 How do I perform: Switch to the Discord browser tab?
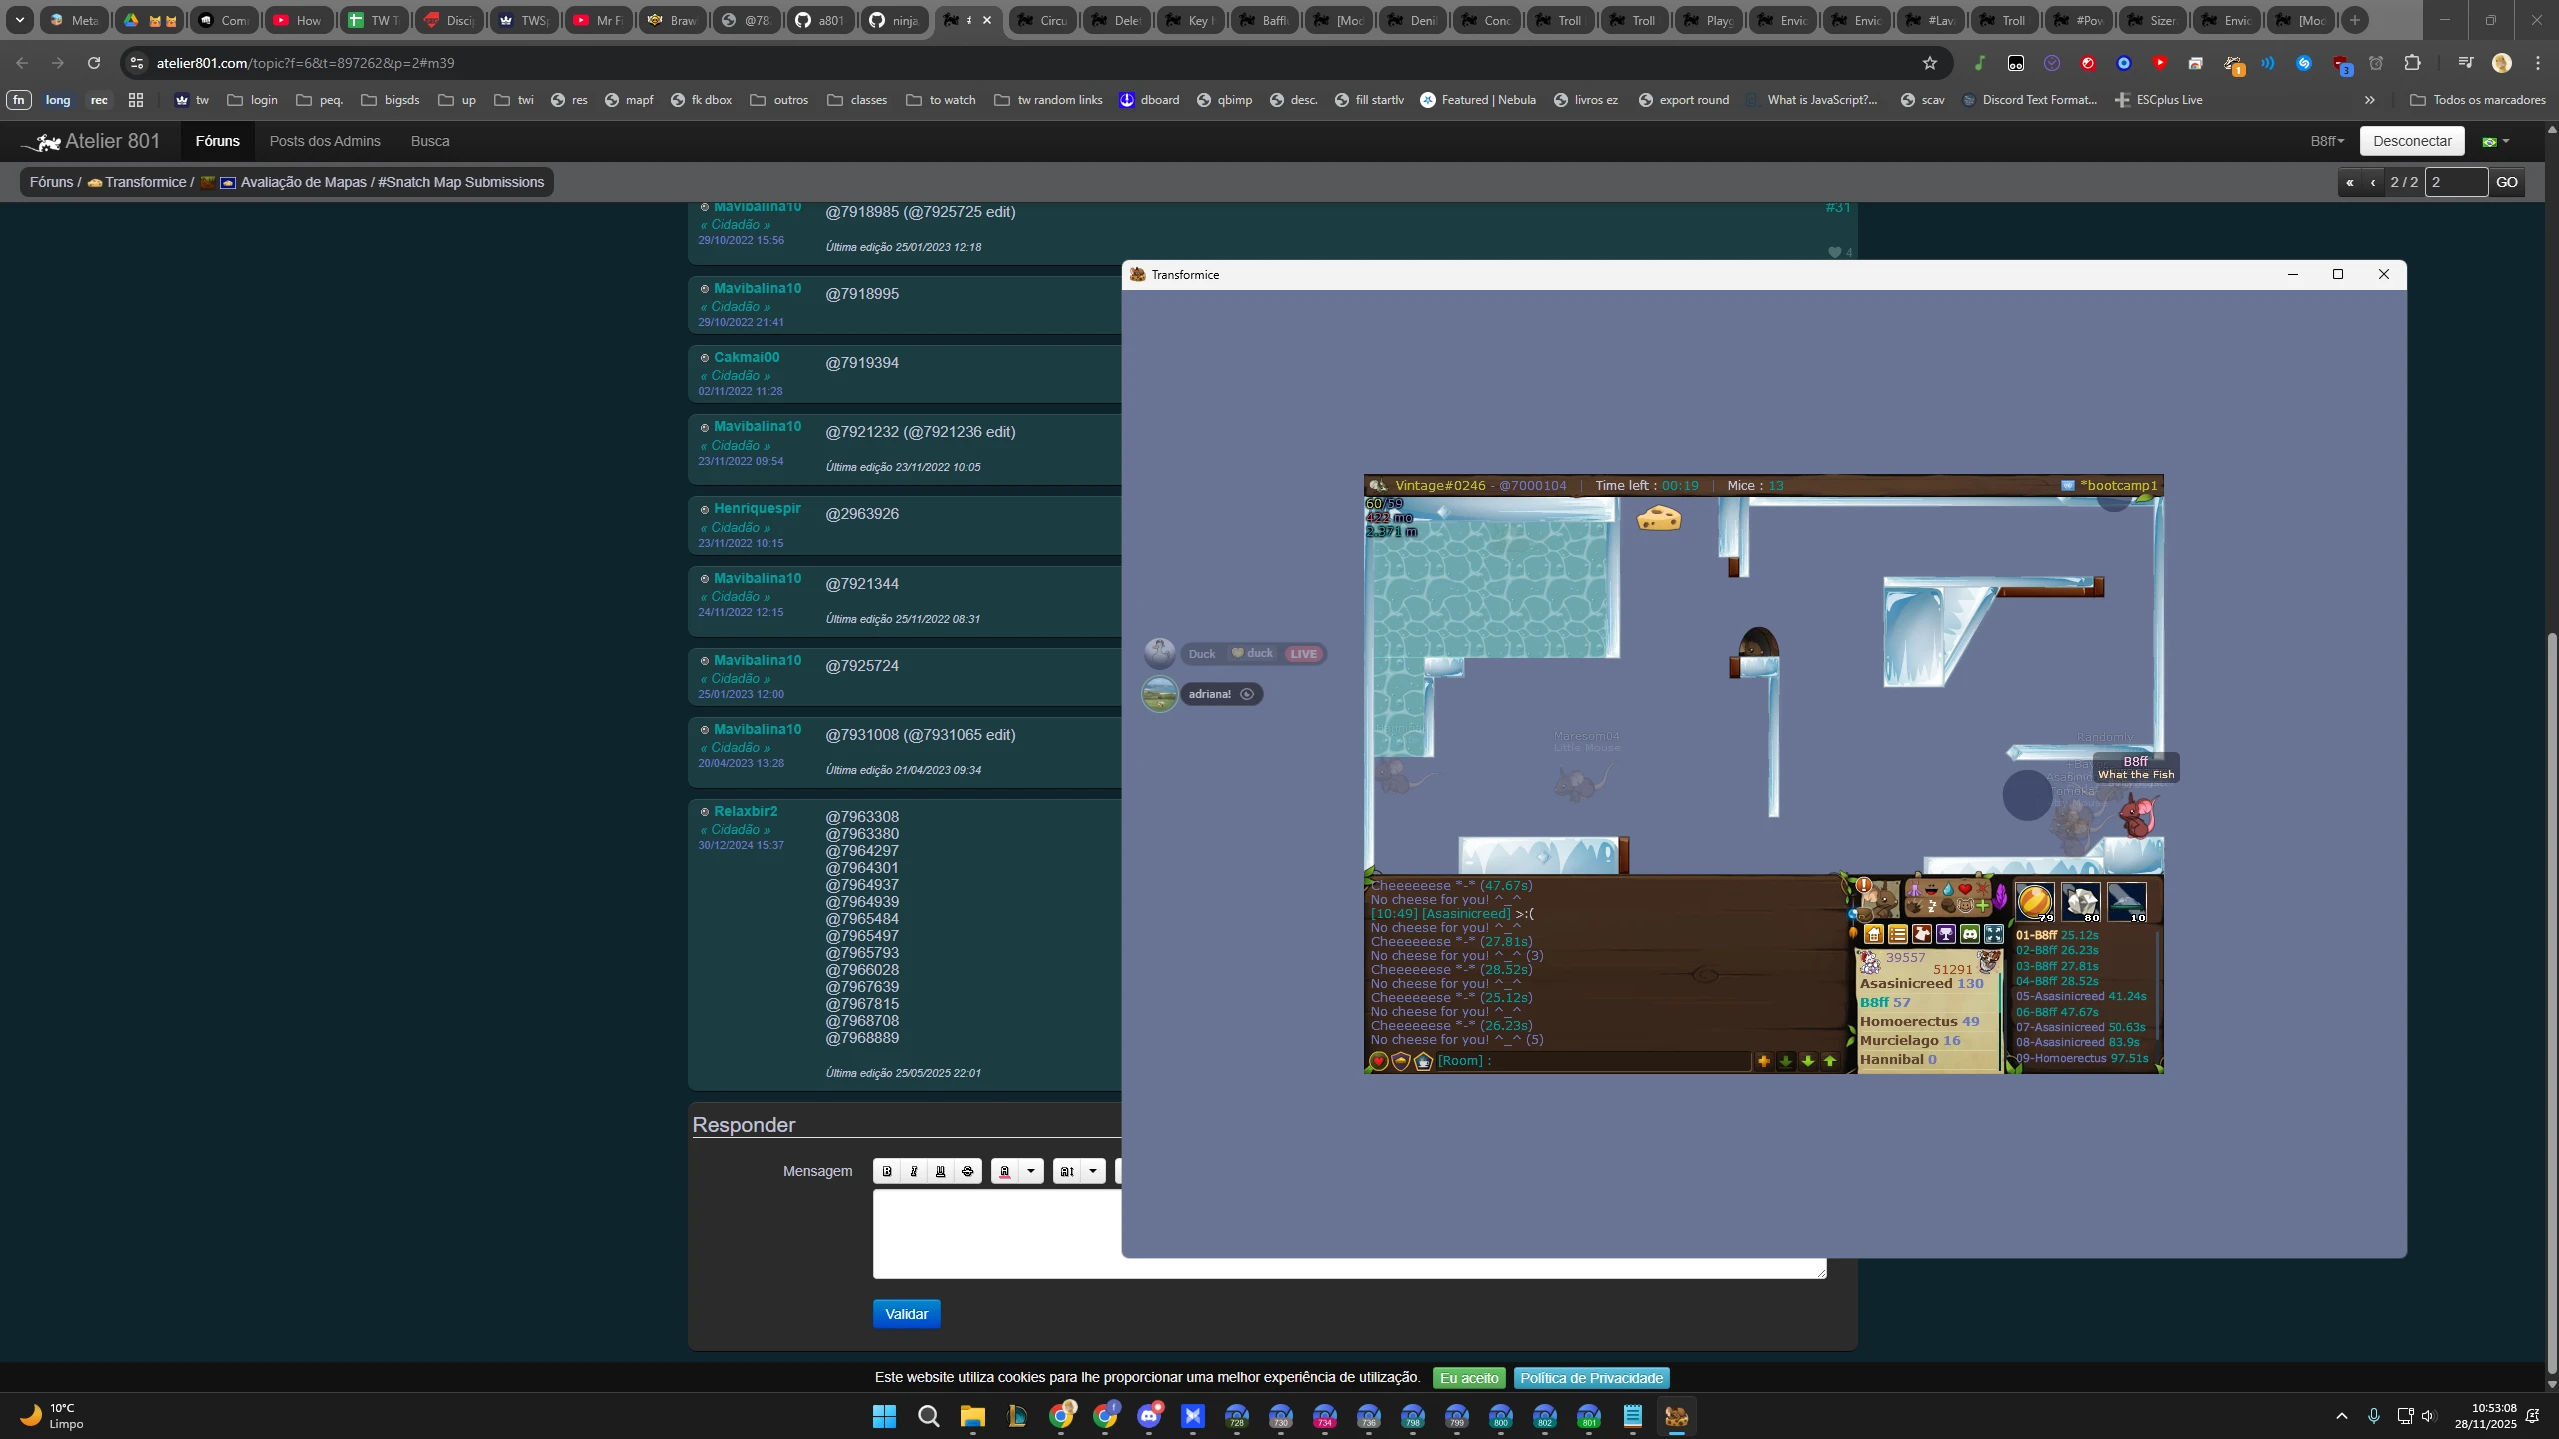coord(449,20)
